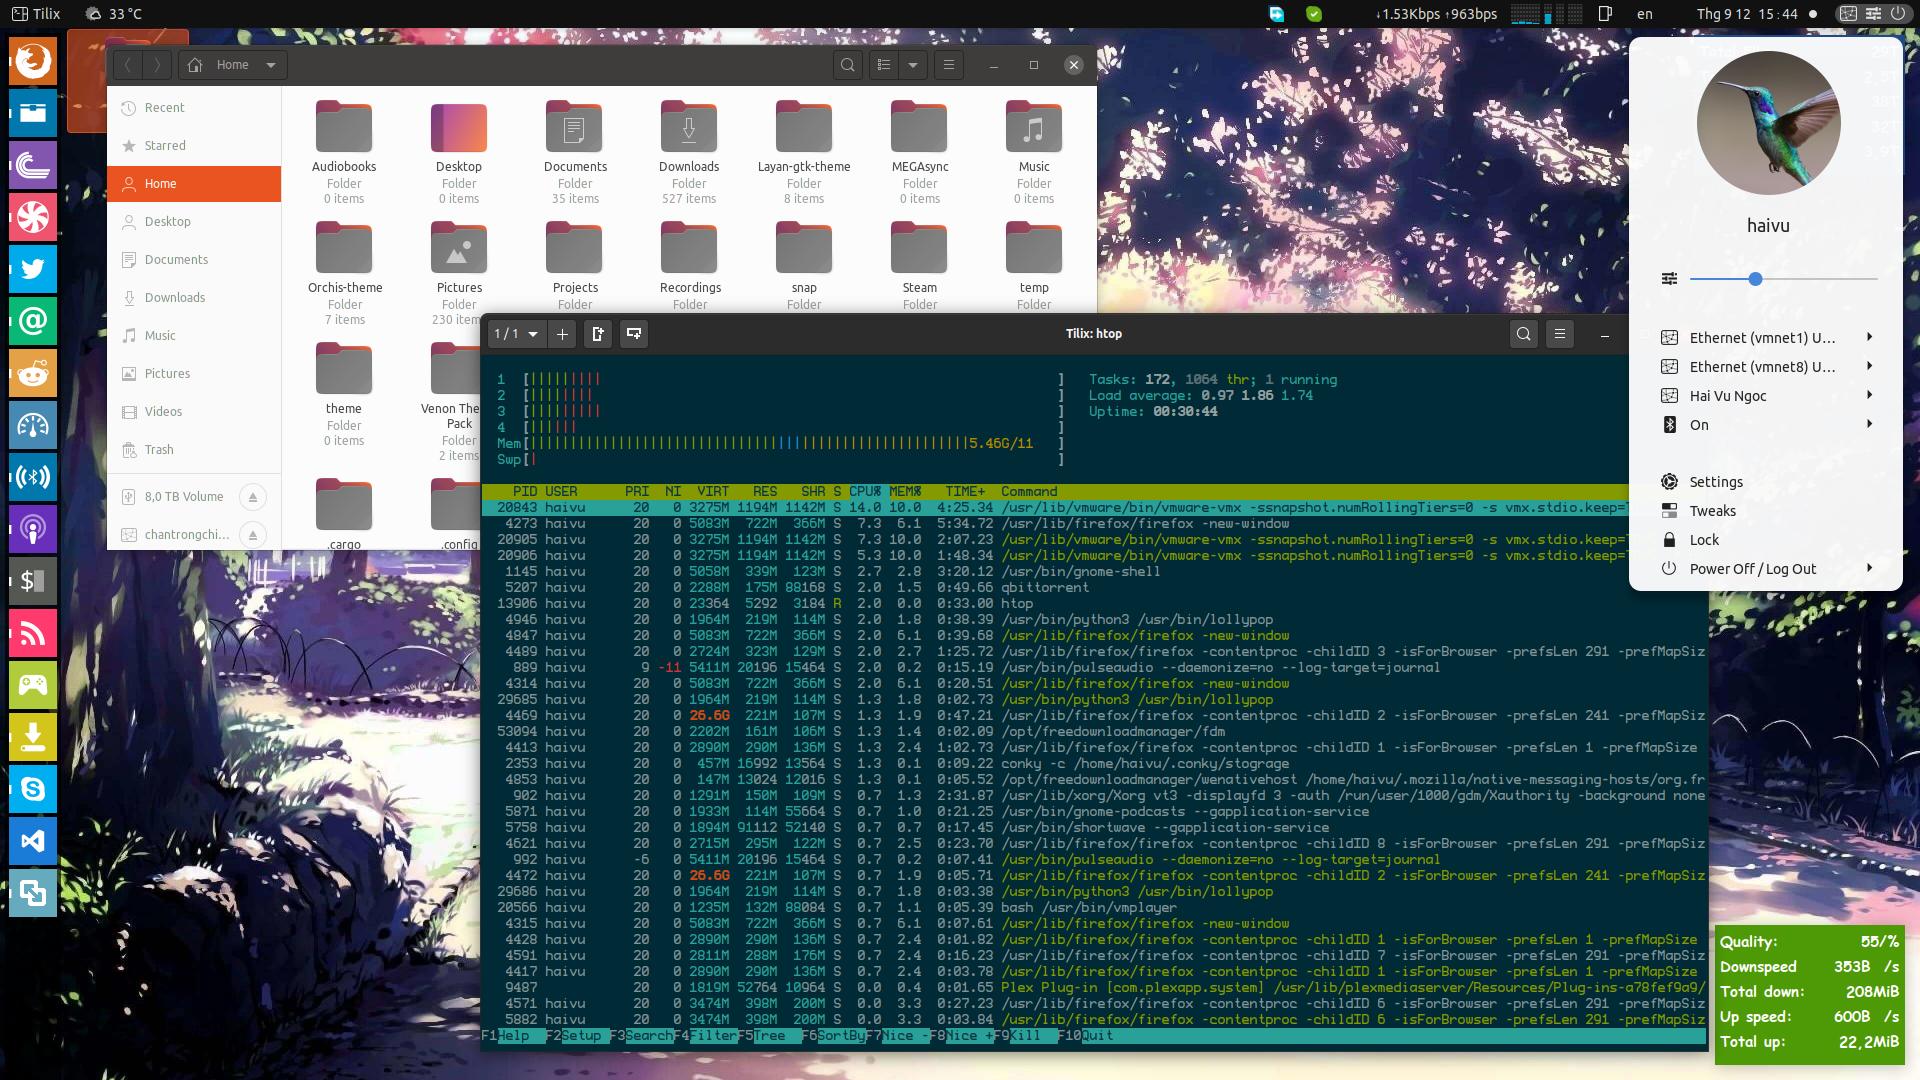
Task: Select the Layan-gtk-theme folder
Action: point(804,150)
